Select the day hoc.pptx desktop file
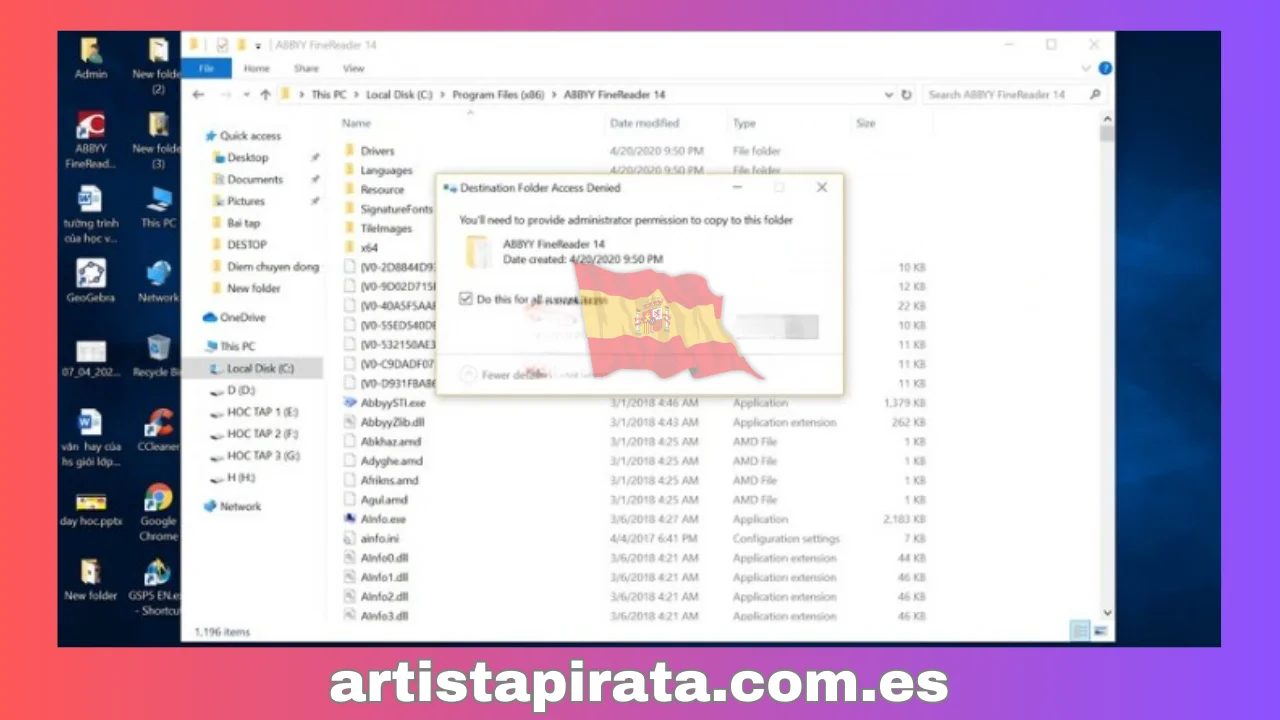The height and width of the screenshot is (720, 1280). [91, 508]
